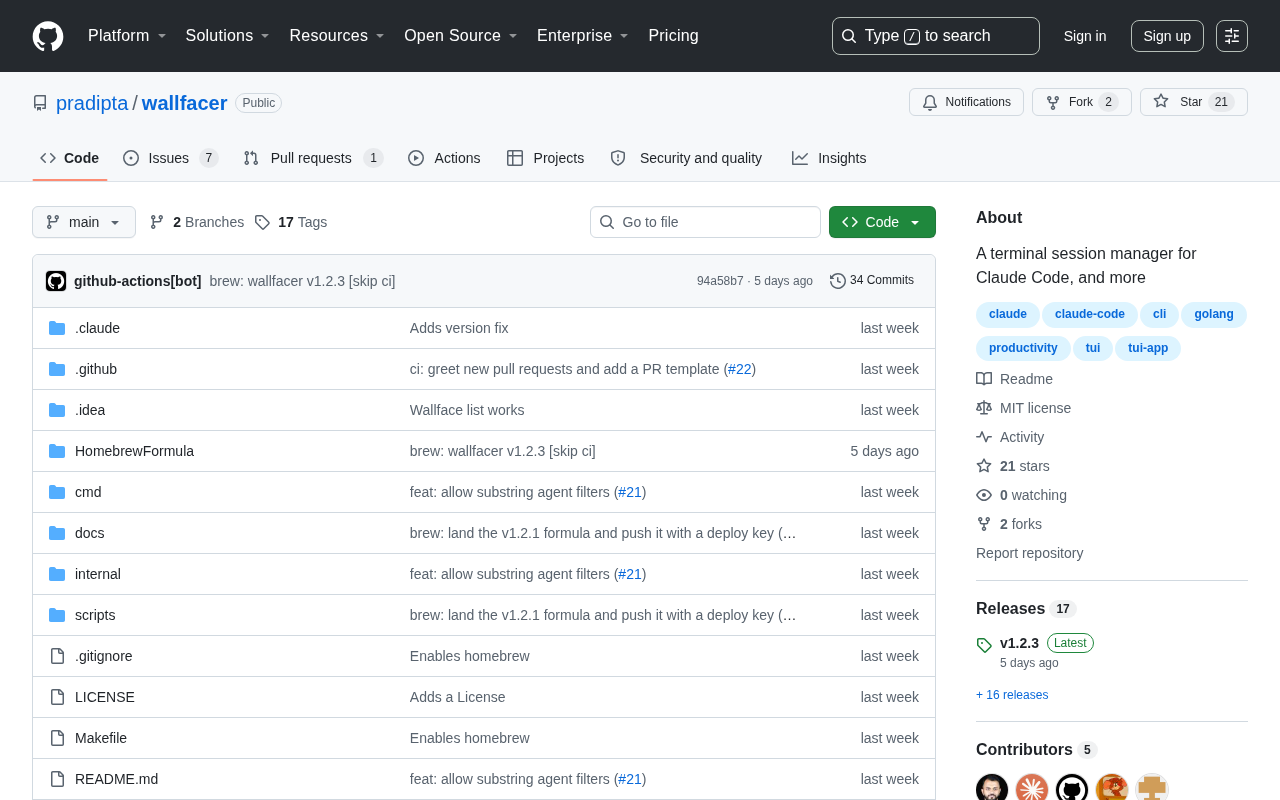Click the .claude folder icon
1280x800 pixels.
point(57,328)
